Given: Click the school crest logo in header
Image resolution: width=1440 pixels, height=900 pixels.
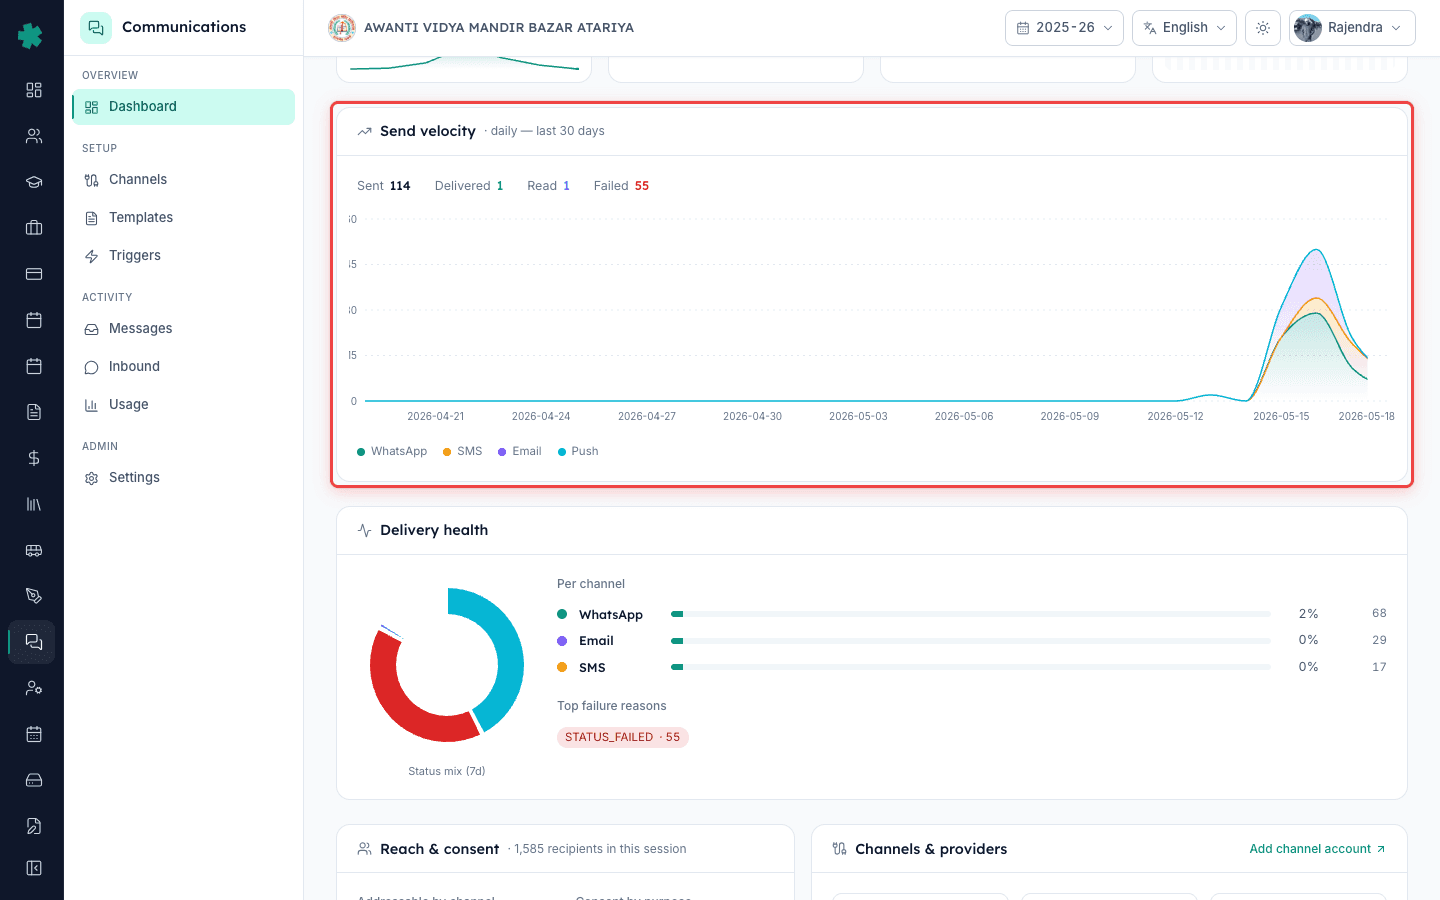Looking at the screenshot, I should click(x=342, y=28).
